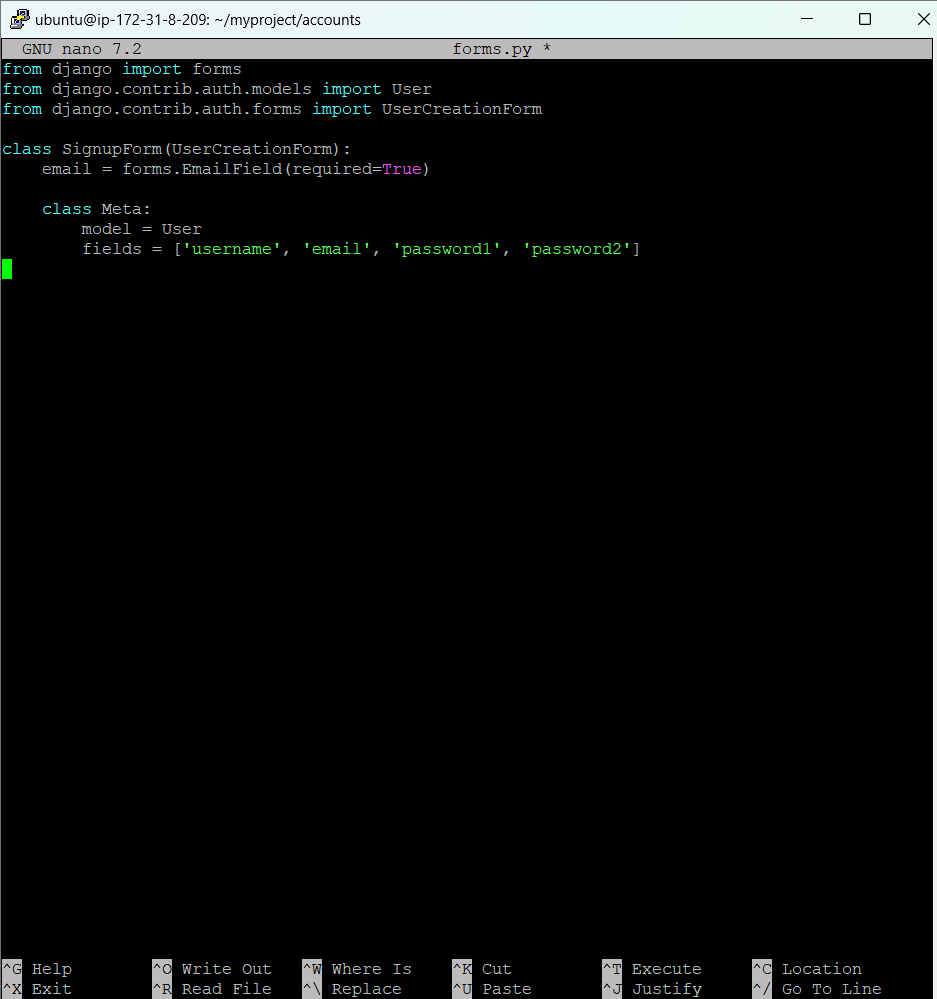Click 'forms' at end of first import line
This screenshot has height=999, width=937.
[217, 69]
